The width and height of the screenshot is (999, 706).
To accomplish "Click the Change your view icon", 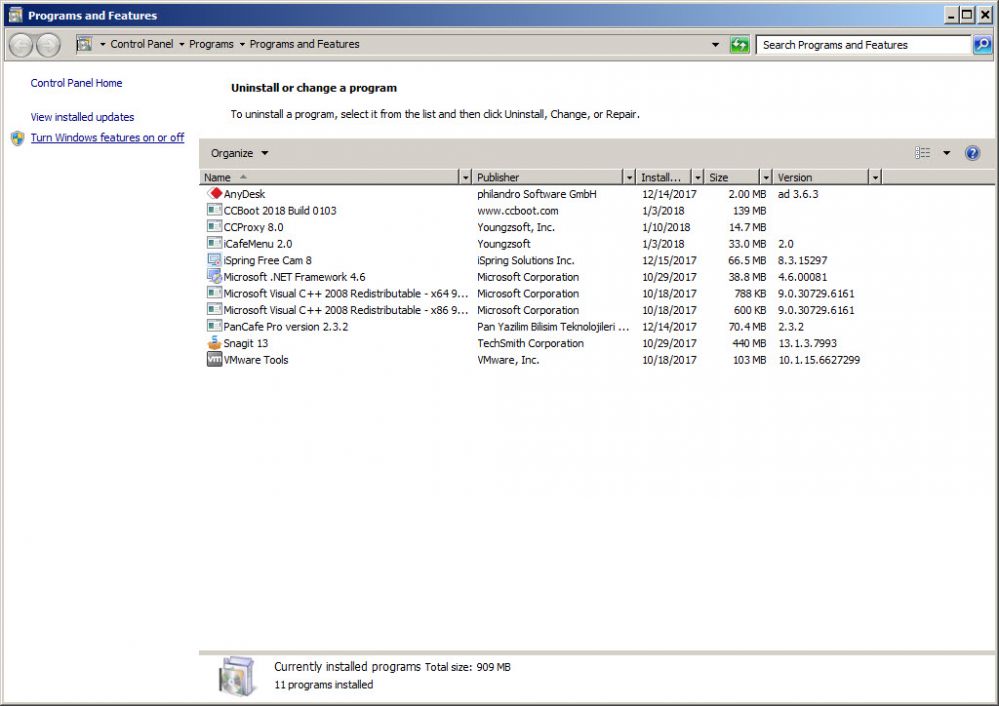I will 923,153.
